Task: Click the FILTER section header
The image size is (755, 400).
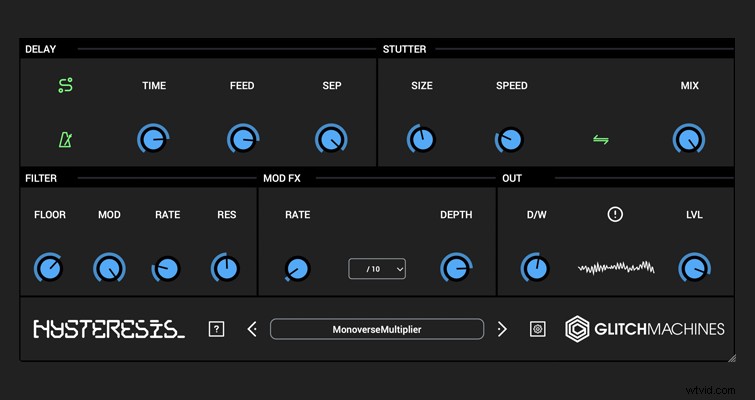Action: tap(41, 178)
